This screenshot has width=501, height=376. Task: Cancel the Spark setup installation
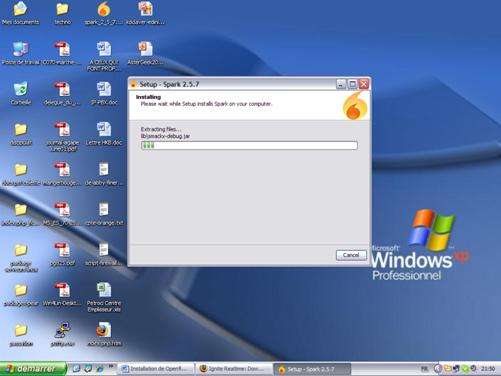point(351,255)
